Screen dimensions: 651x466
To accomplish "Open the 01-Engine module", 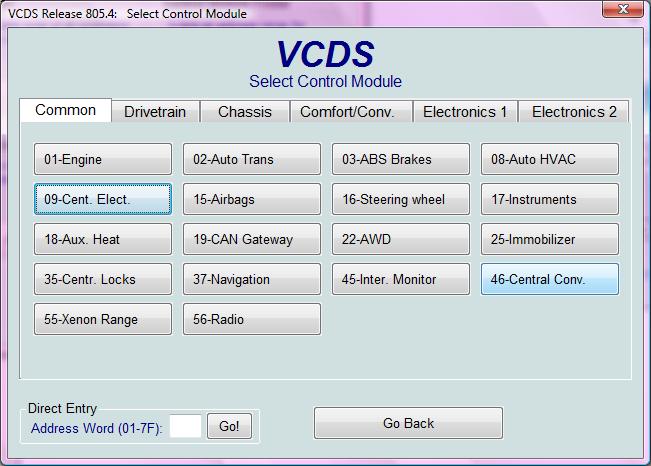I will click(x=103, y=159).
